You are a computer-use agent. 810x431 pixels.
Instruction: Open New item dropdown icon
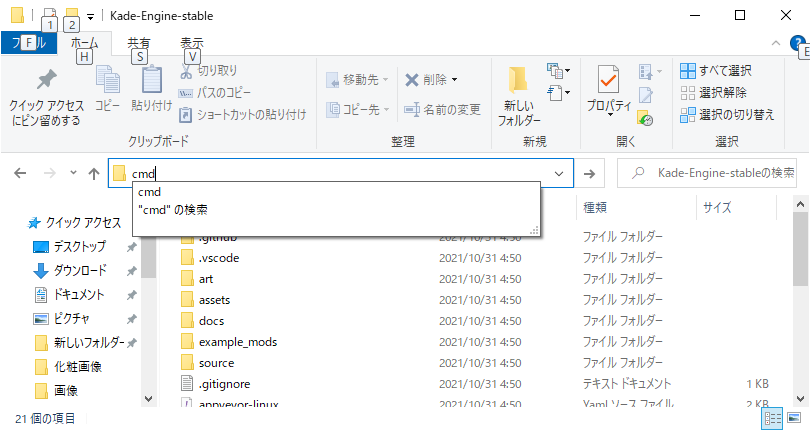click(x=558, y=70)
